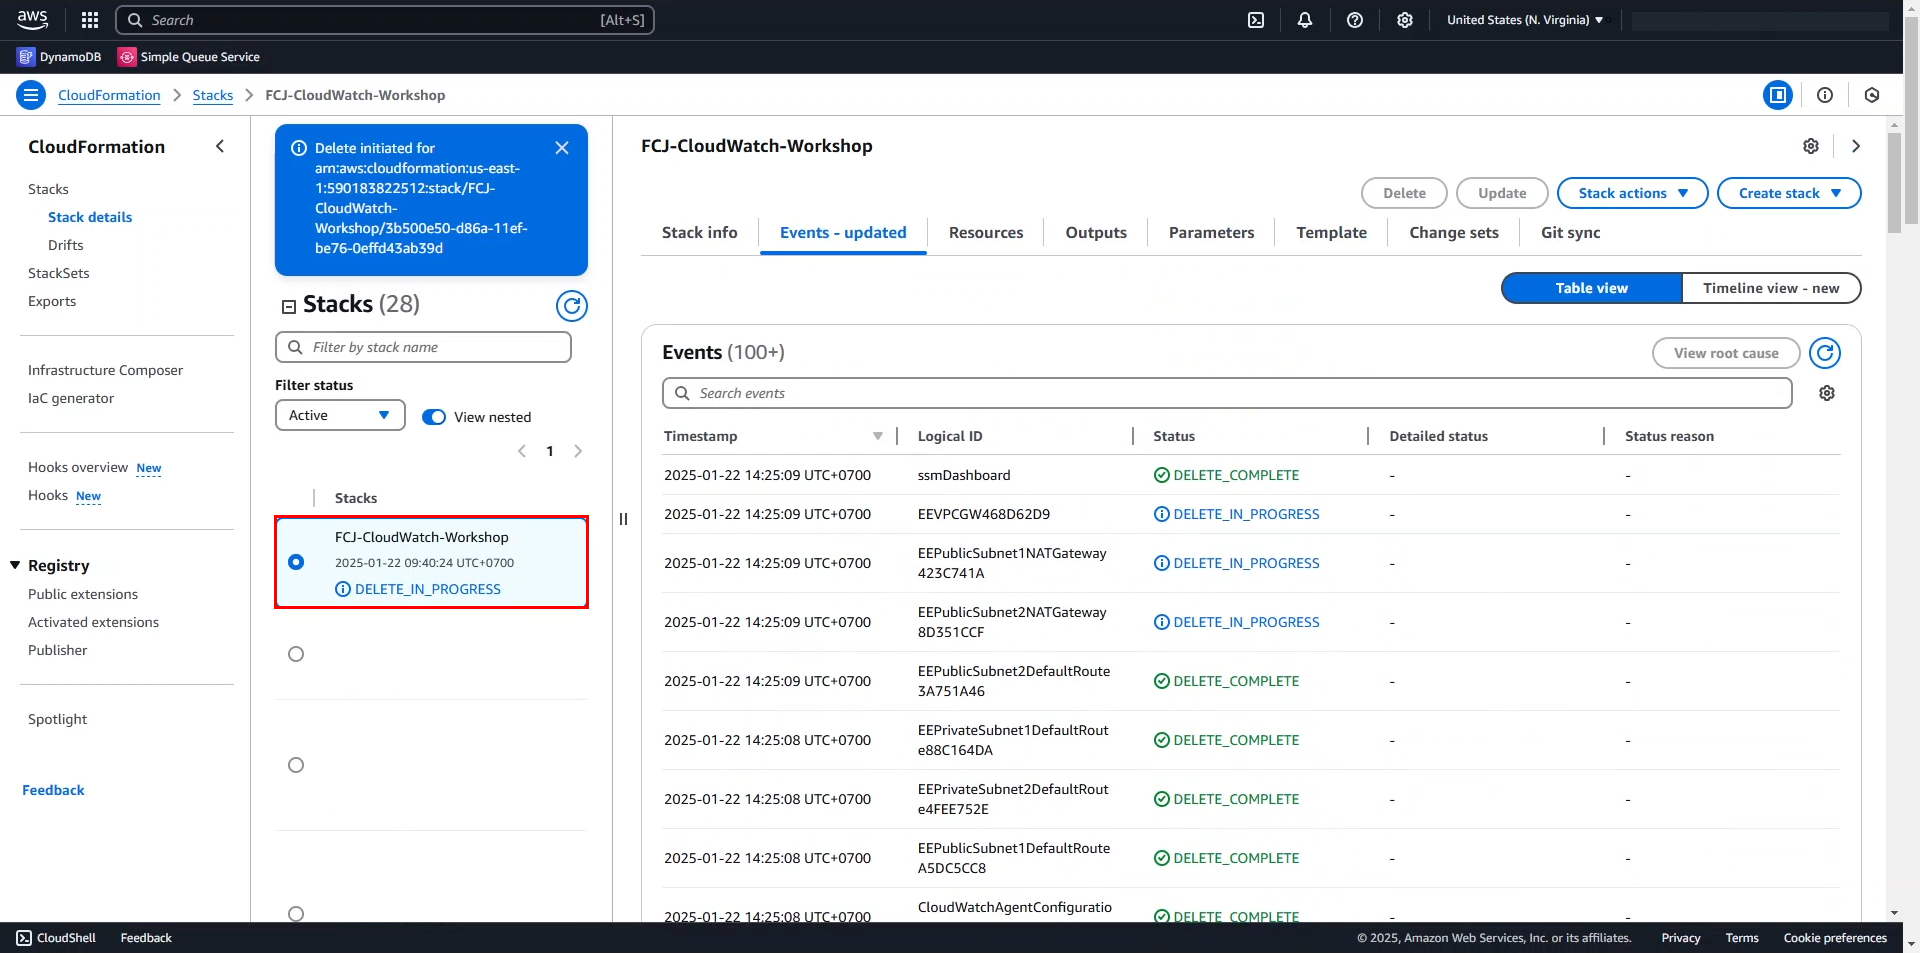Open the Change sets tab
This screenshot has width=1920, height=953.
(x=1454, y=232)
